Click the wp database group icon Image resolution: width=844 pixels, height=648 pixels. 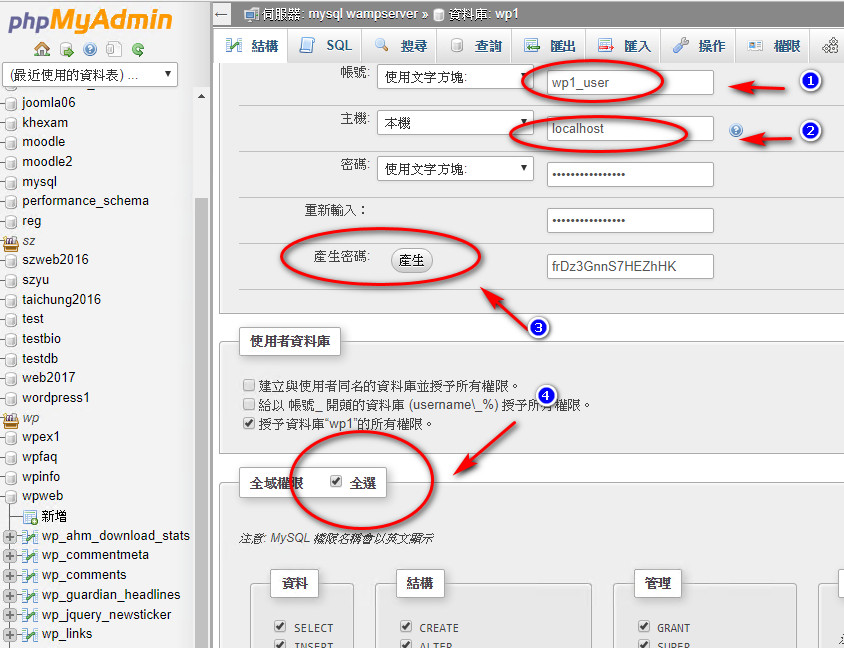point(11,419)
